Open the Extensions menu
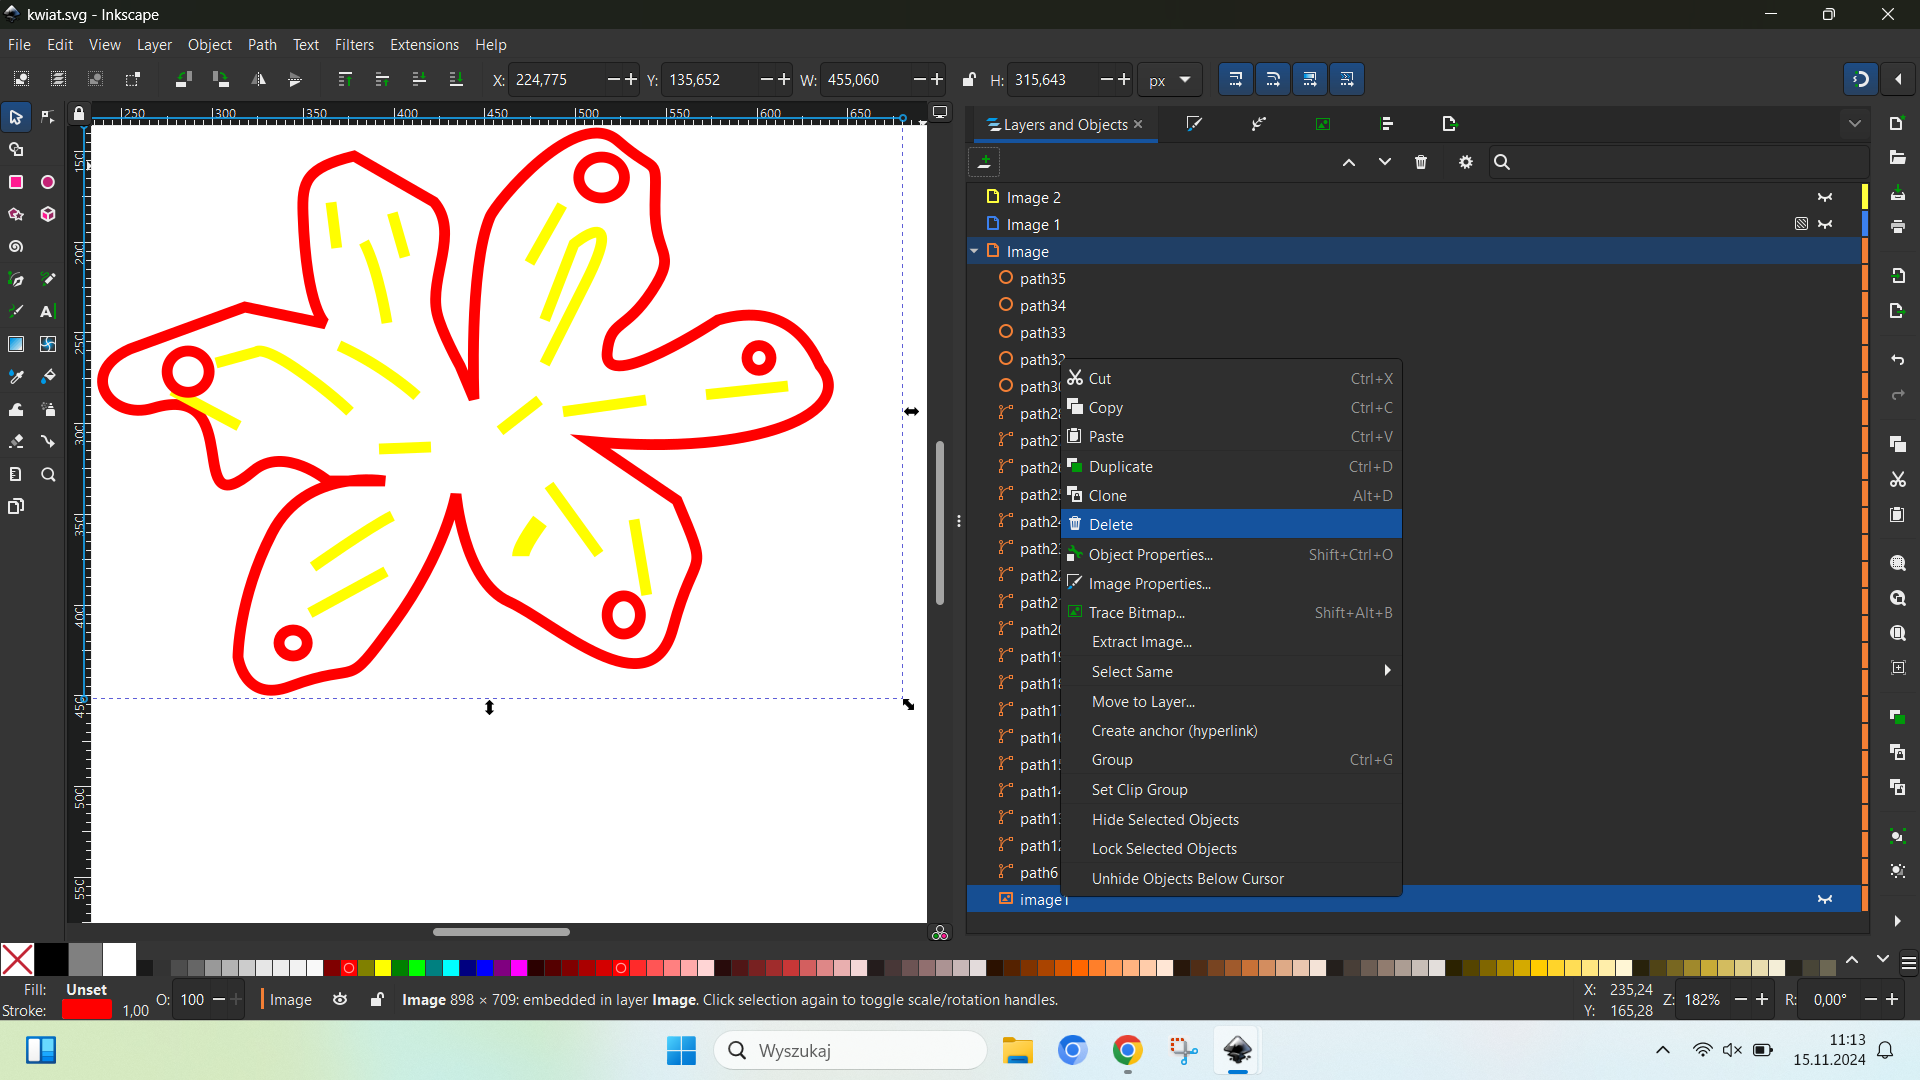Image resolution: width=1920 pixels, height=1080 pixels. coord(424,45)
